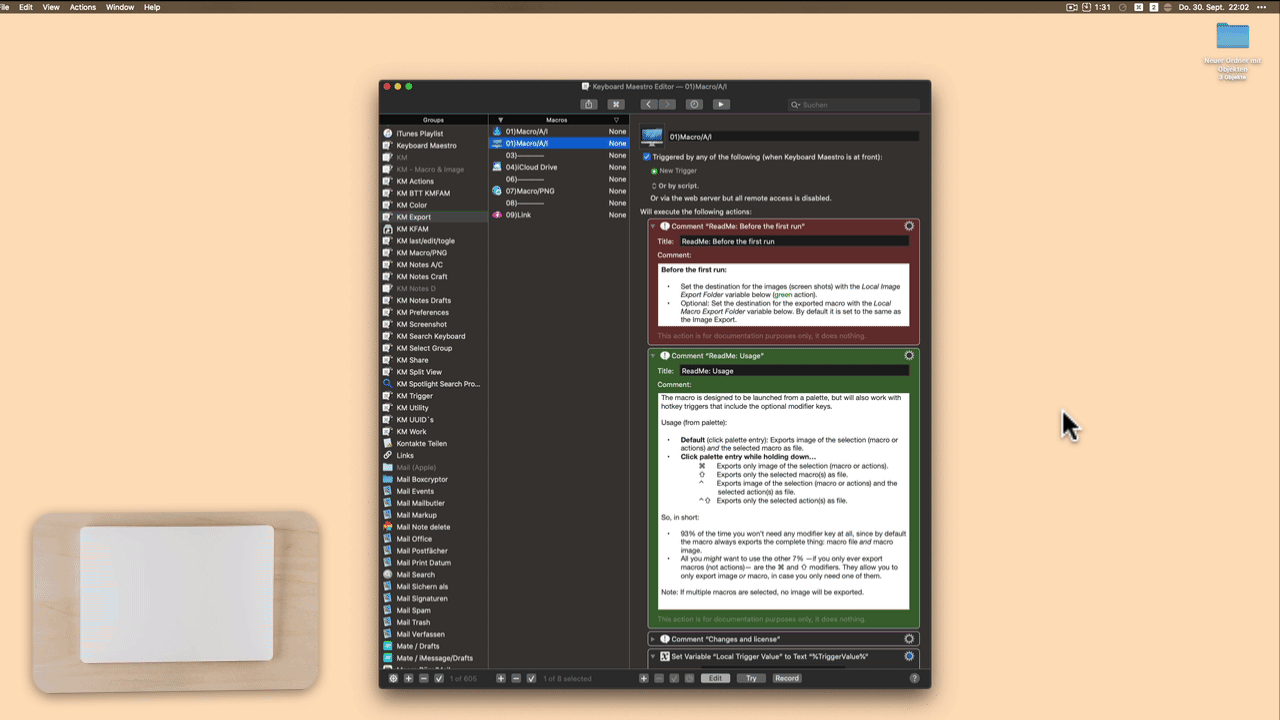The height and width of the screenshot is (720, 1280).
Task: Go back with the left arrow toolbar button
Action: tap(648, 104)
